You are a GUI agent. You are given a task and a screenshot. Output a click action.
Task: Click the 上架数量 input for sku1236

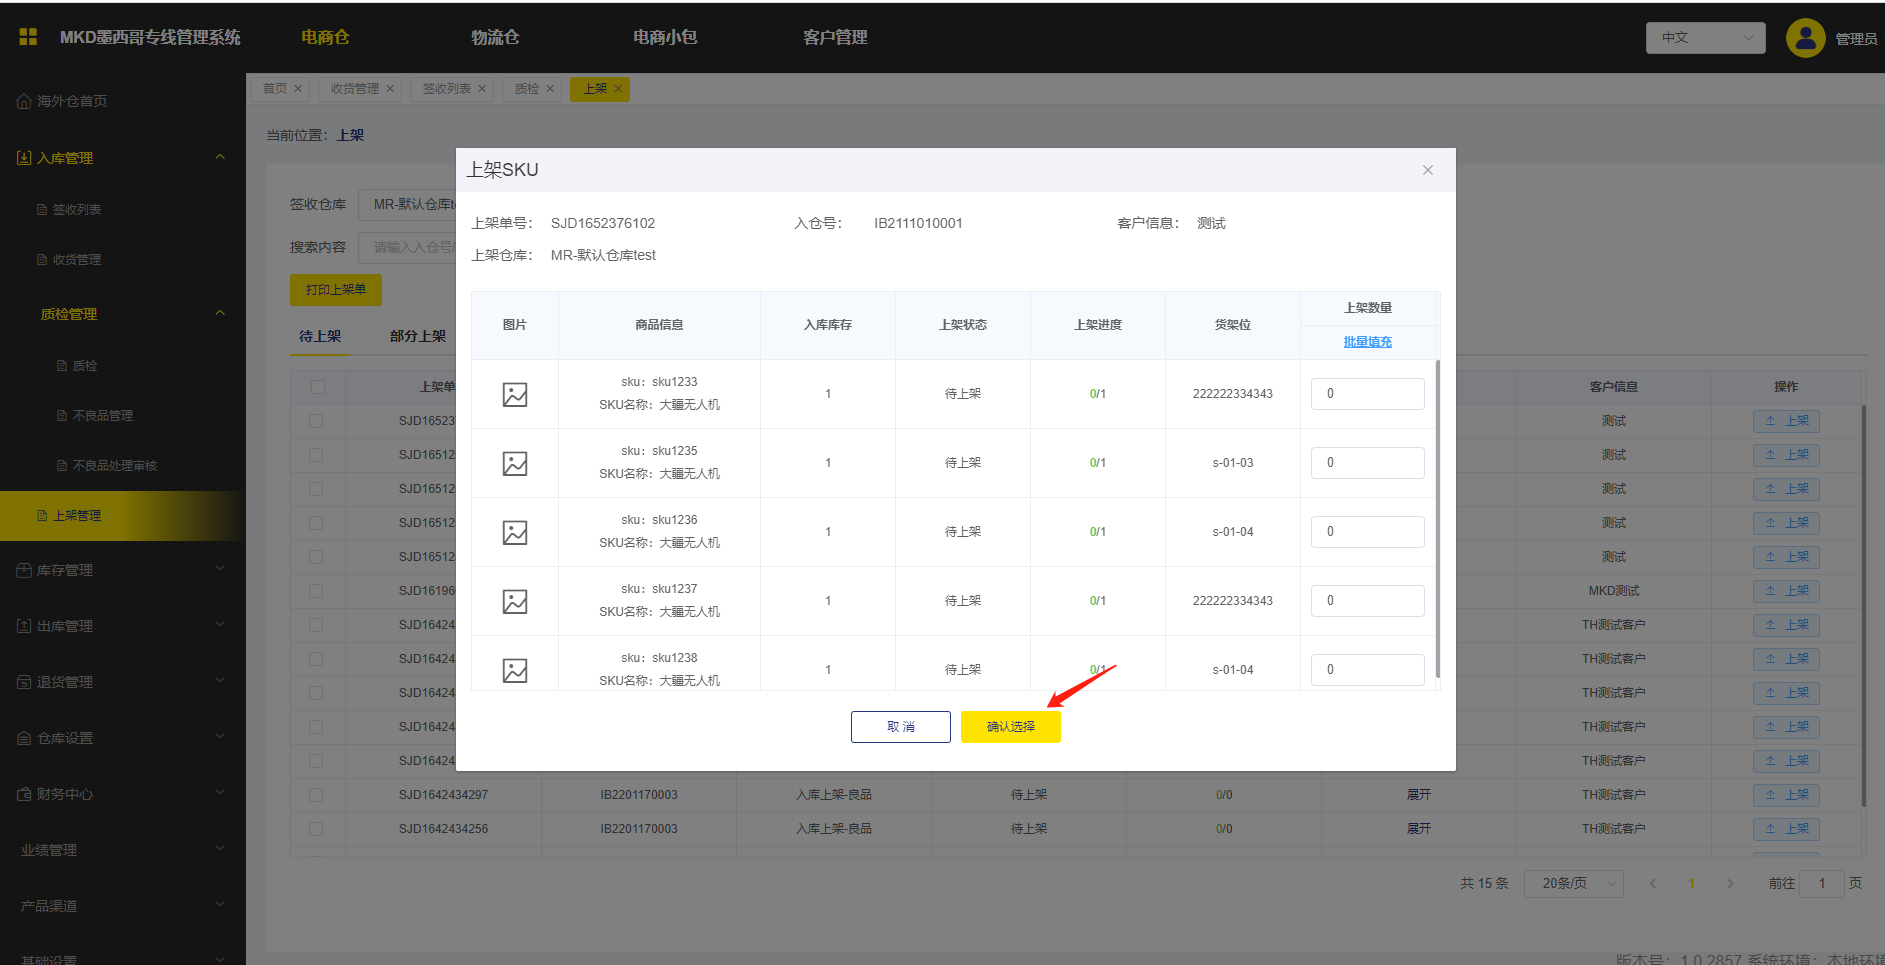click(x=1367, y=532)
